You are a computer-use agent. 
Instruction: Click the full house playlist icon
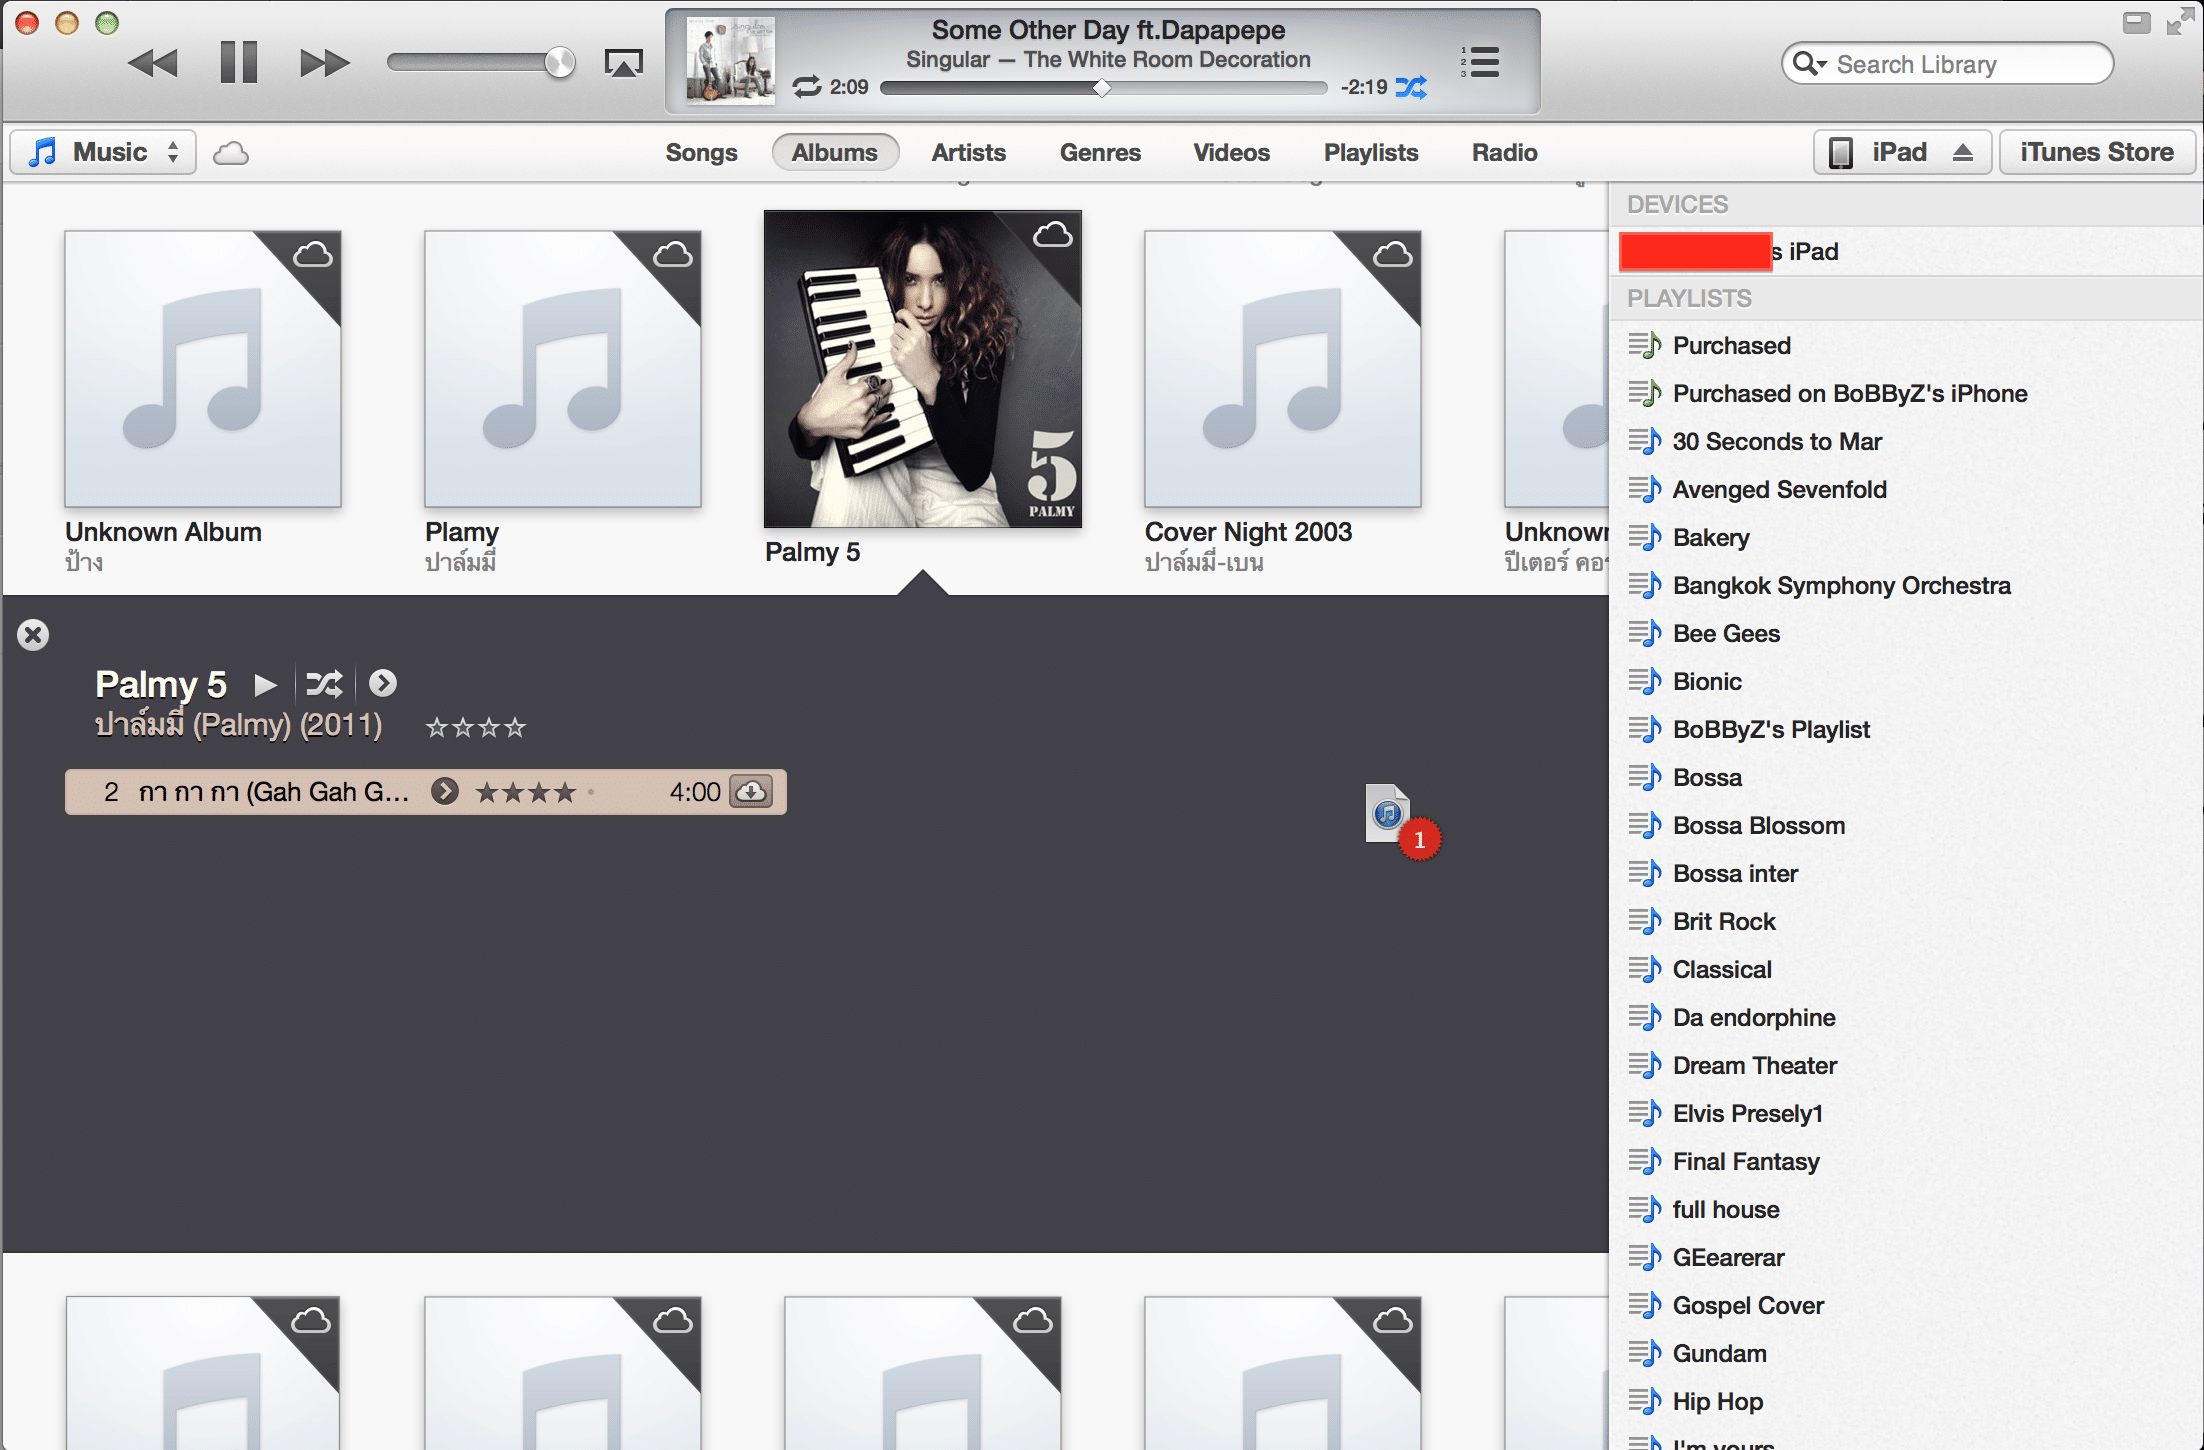click(1645, 1209)
